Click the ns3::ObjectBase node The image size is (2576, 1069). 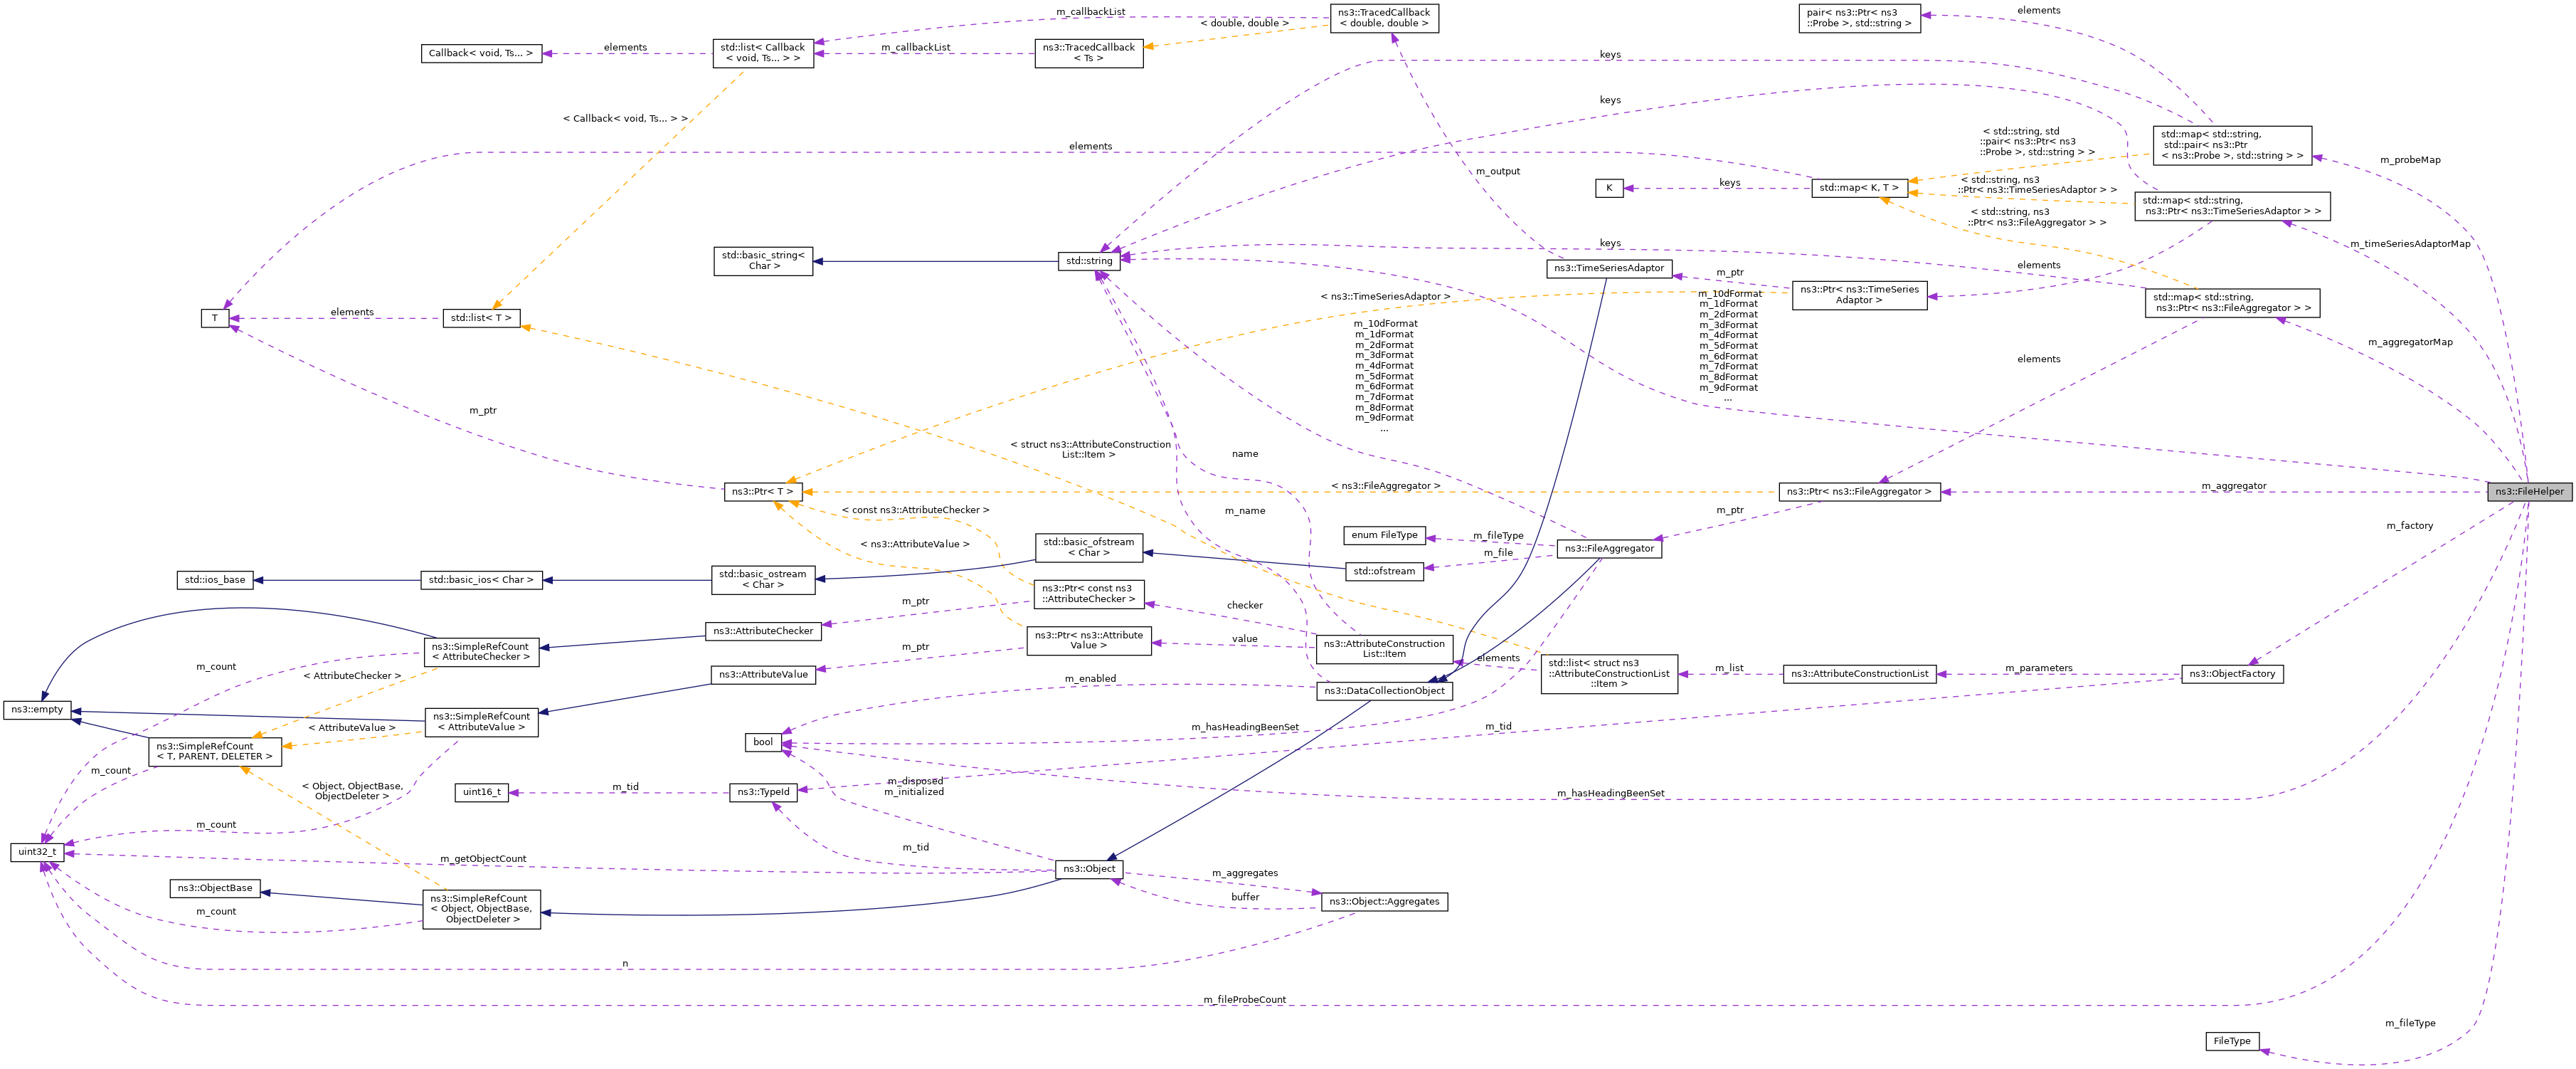[x=215, y=888]
